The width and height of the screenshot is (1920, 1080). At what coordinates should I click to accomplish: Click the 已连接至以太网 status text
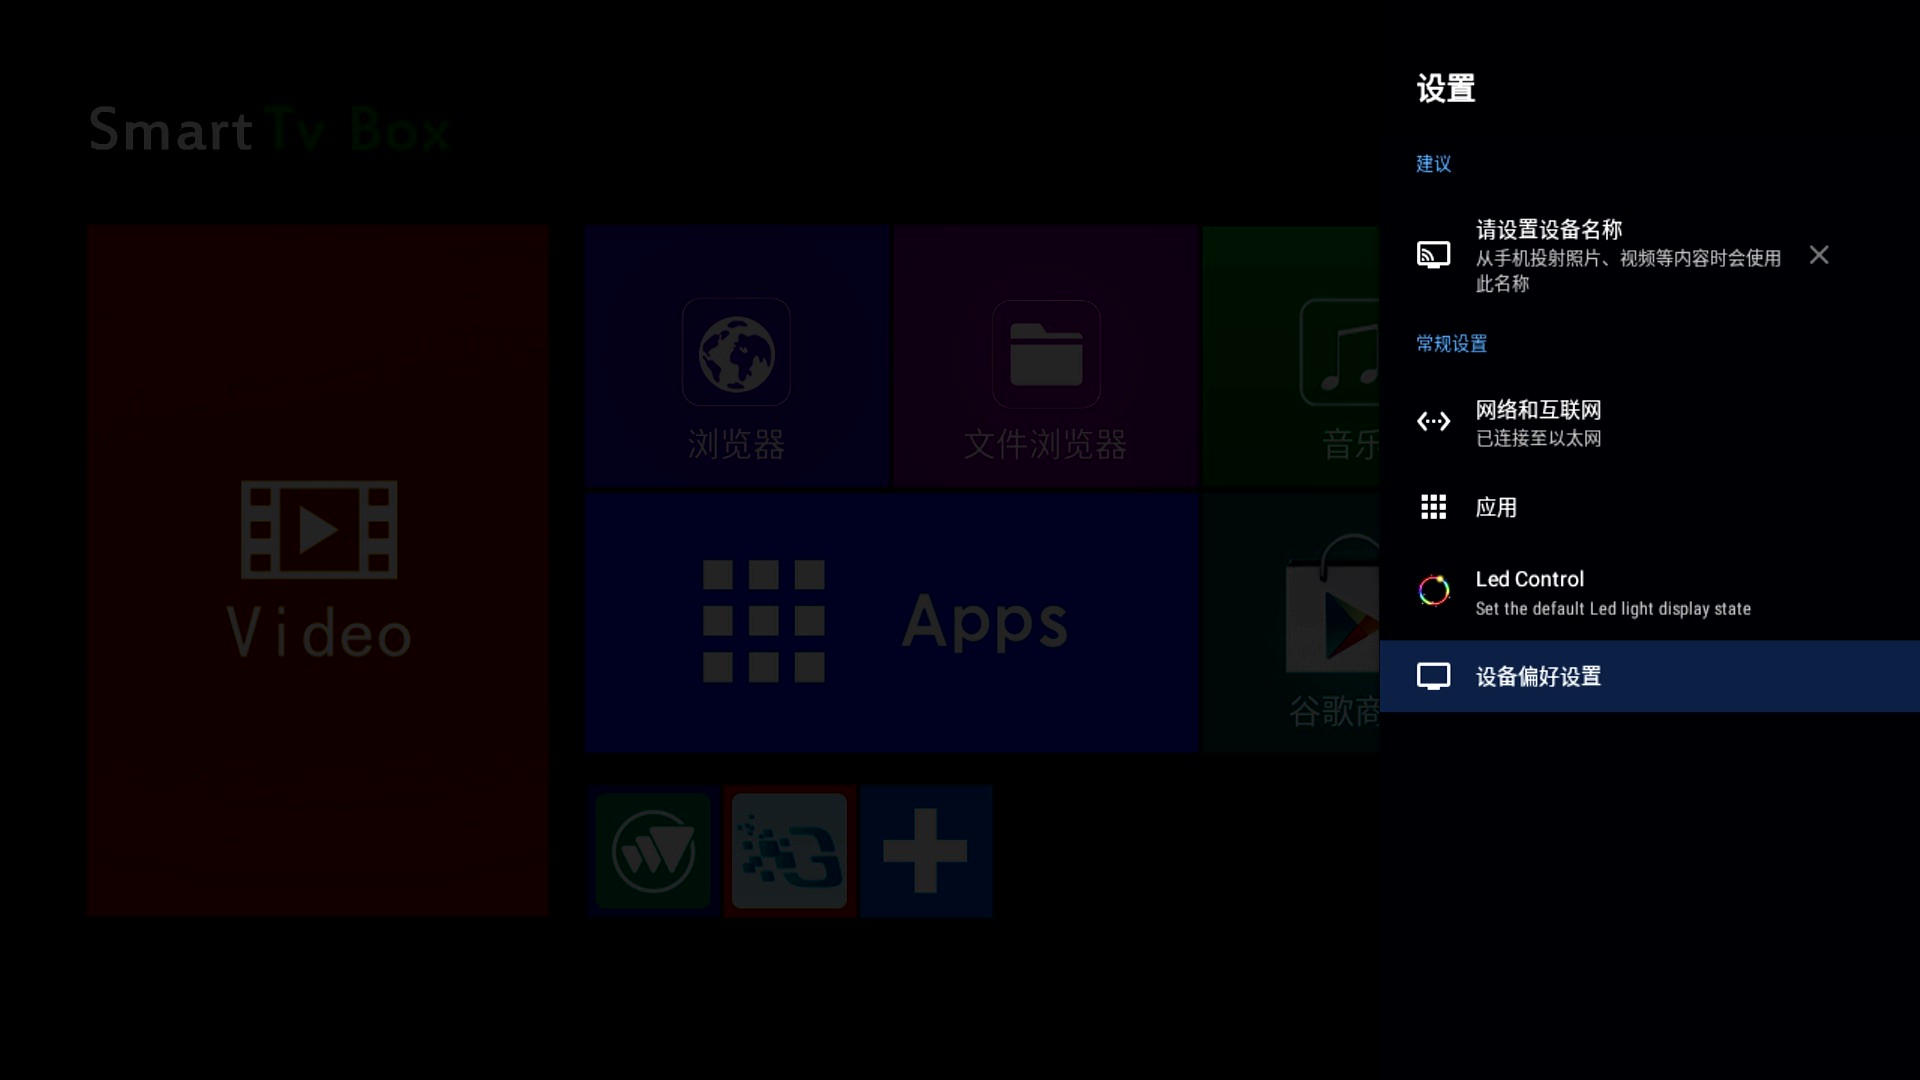pos(1538,439)
